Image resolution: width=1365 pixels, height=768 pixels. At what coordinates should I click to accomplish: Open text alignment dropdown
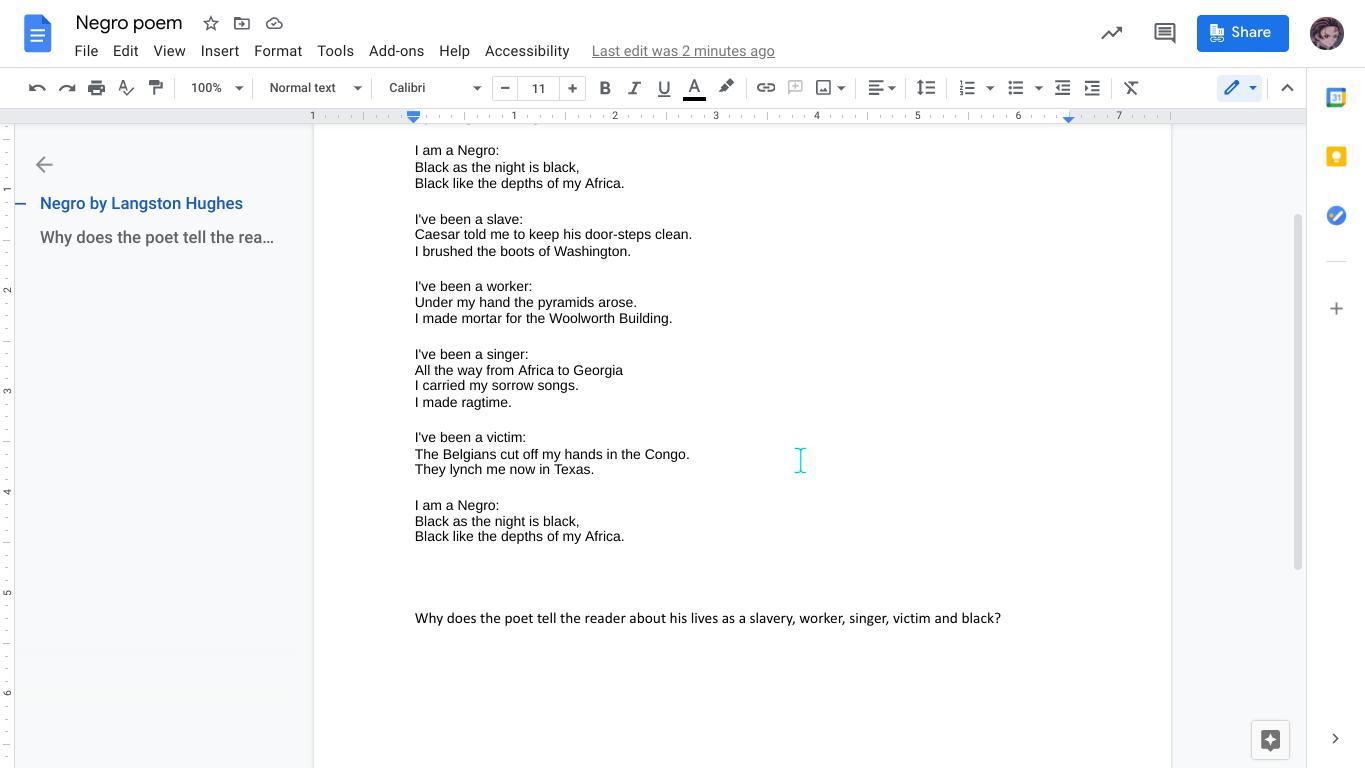coord(881,88)
